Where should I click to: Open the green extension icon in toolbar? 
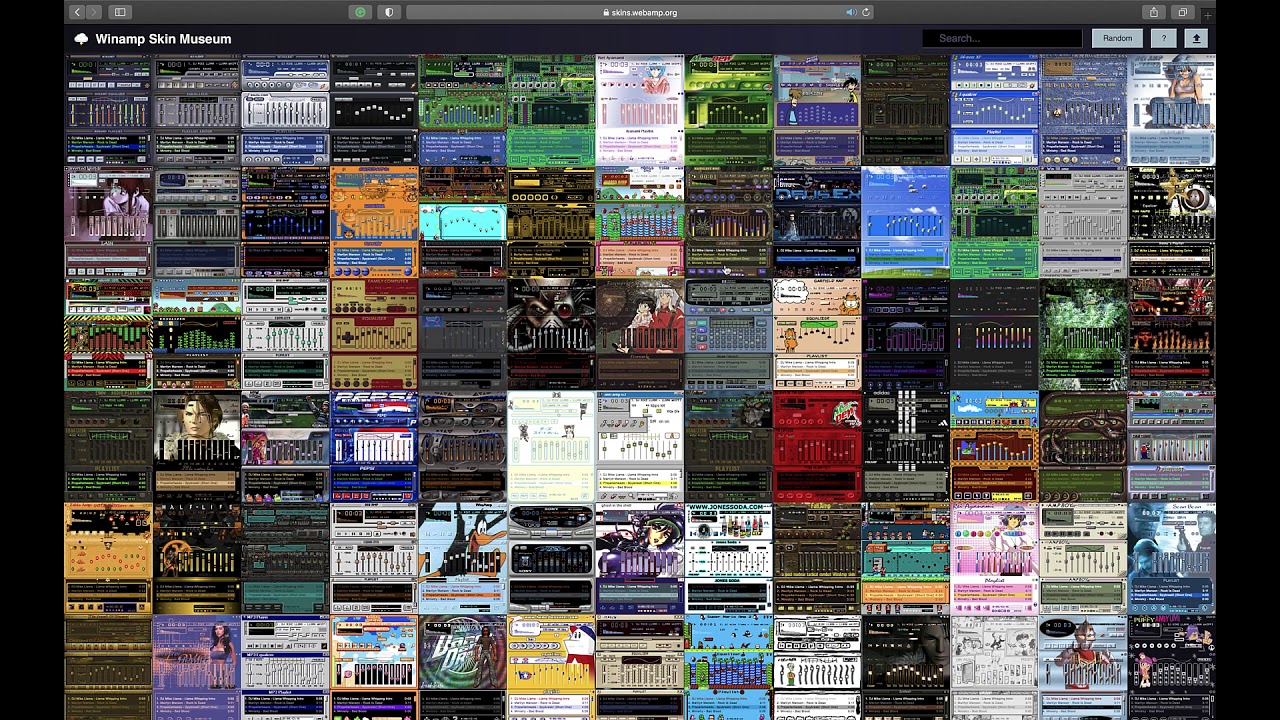pyautogui.click(x=361, y=12)
